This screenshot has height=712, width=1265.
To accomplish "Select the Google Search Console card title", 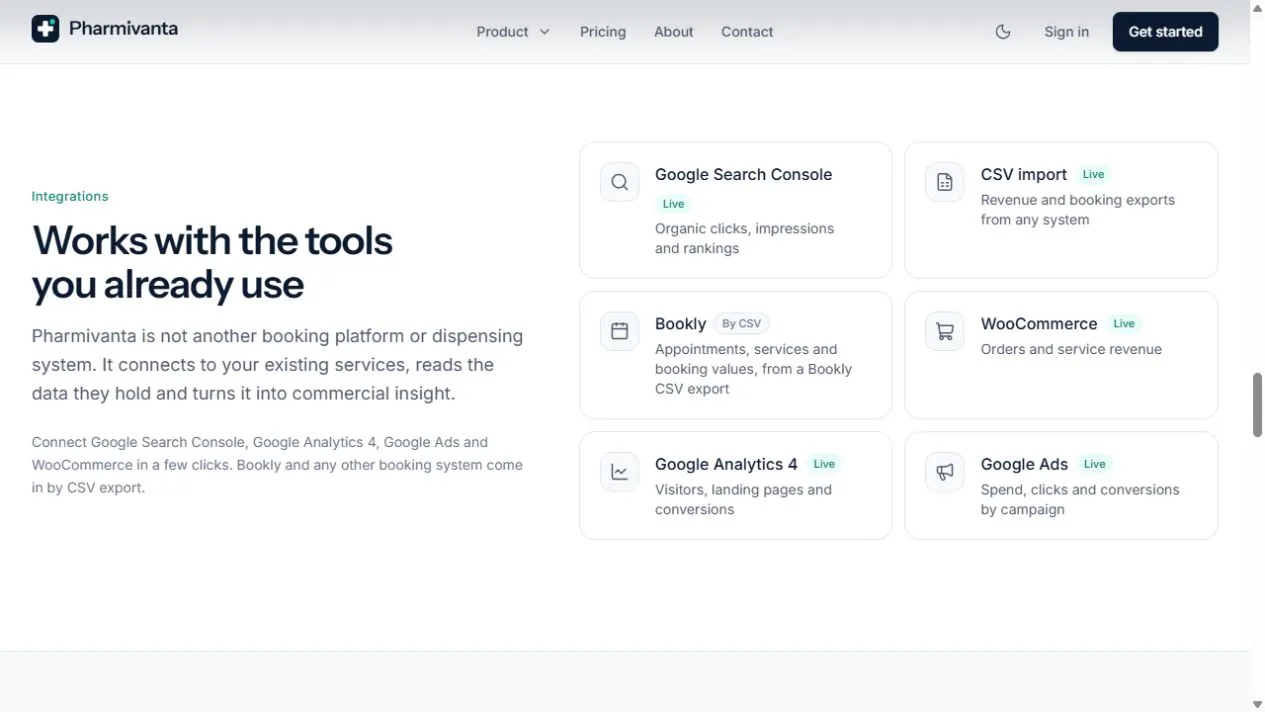I will (x=743, y=174).
